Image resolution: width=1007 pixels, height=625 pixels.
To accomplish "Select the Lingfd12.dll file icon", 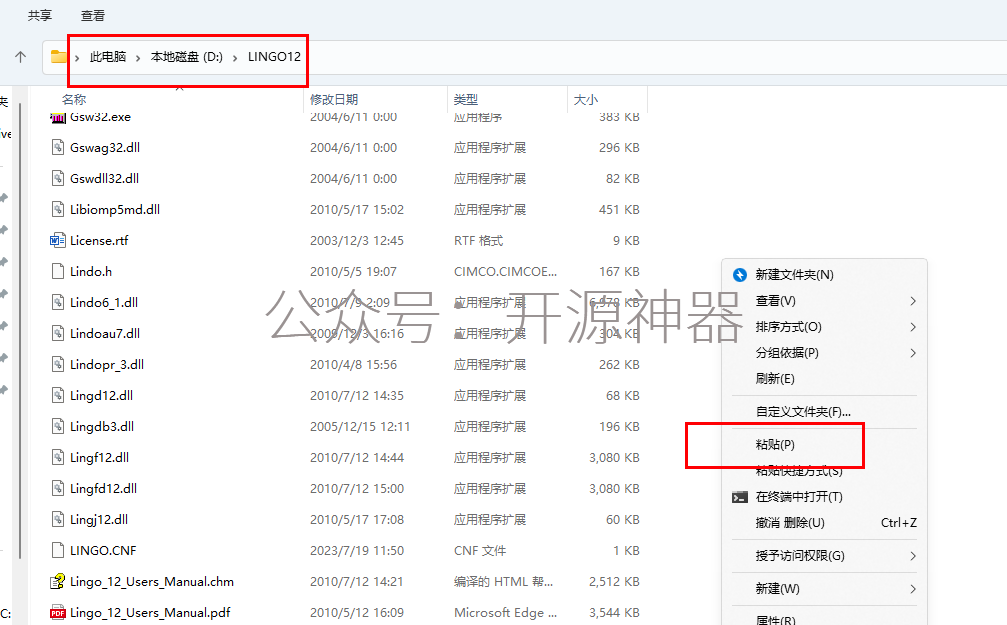I will click(x=58, y=488).
